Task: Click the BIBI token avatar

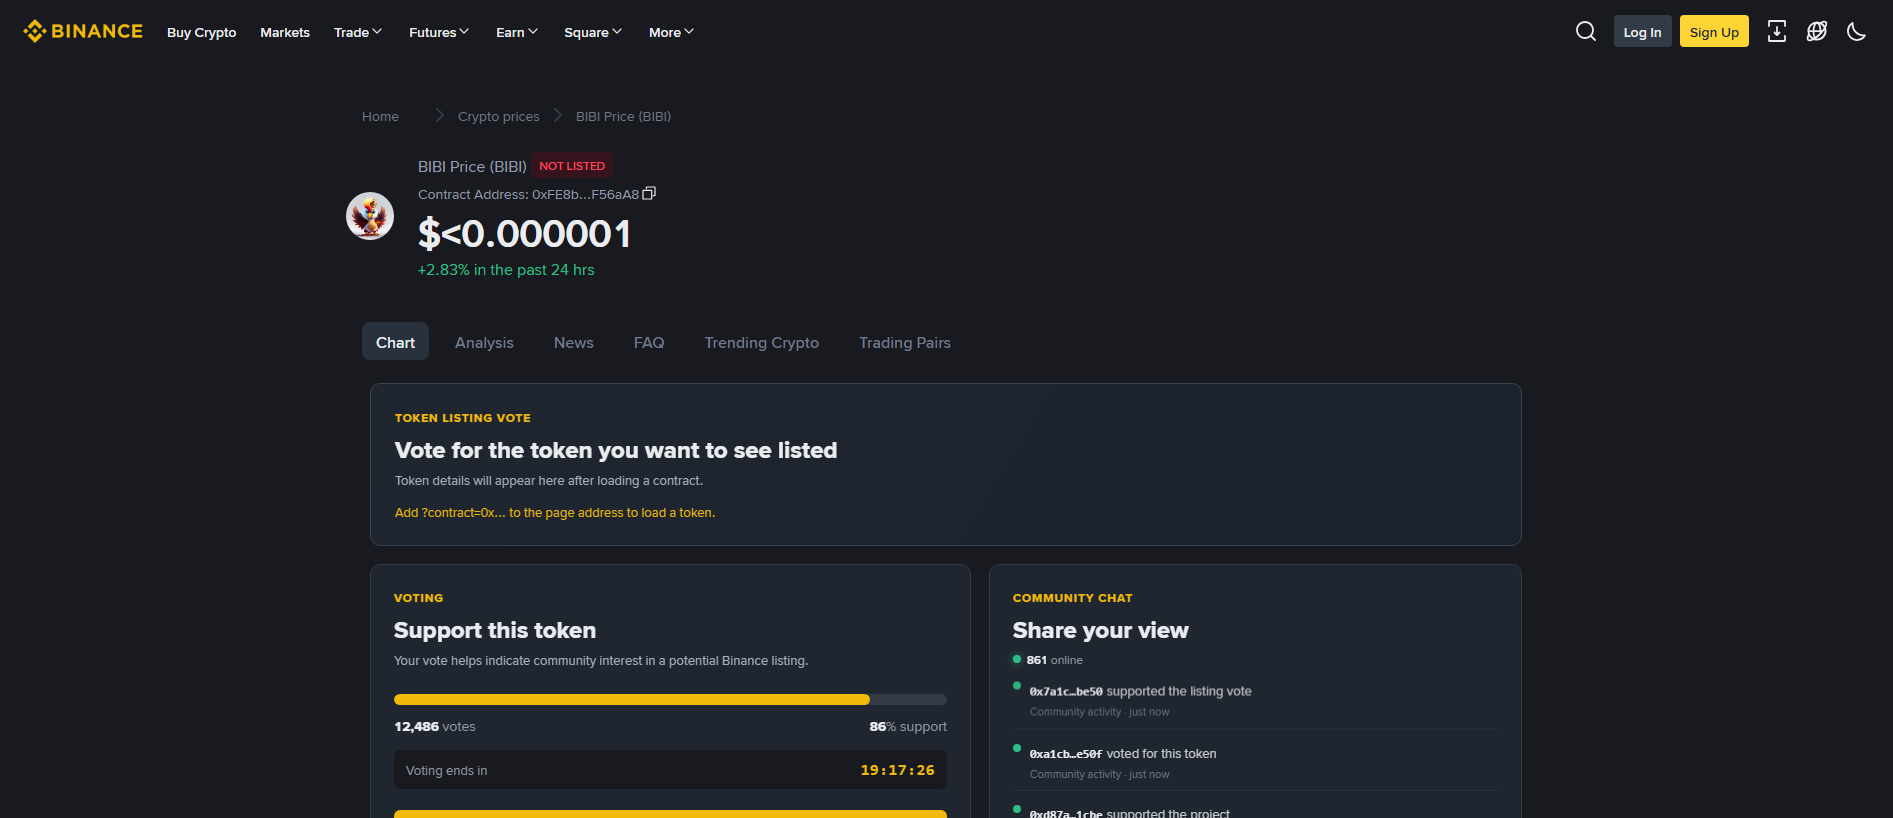Action: coord(370,216)
